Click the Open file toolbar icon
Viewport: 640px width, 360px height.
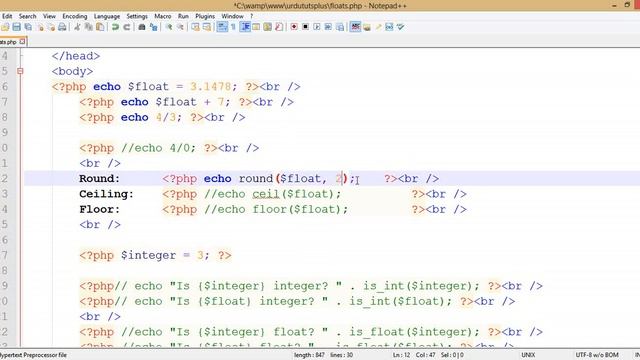(x=5, y=27)
